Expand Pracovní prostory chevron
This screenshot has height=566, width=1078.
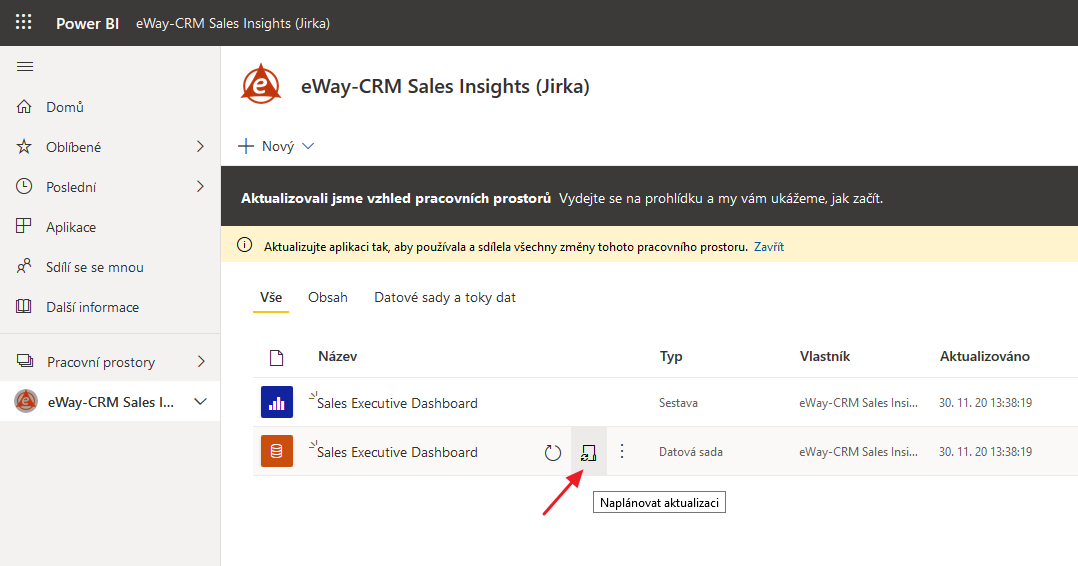point(201,361)
